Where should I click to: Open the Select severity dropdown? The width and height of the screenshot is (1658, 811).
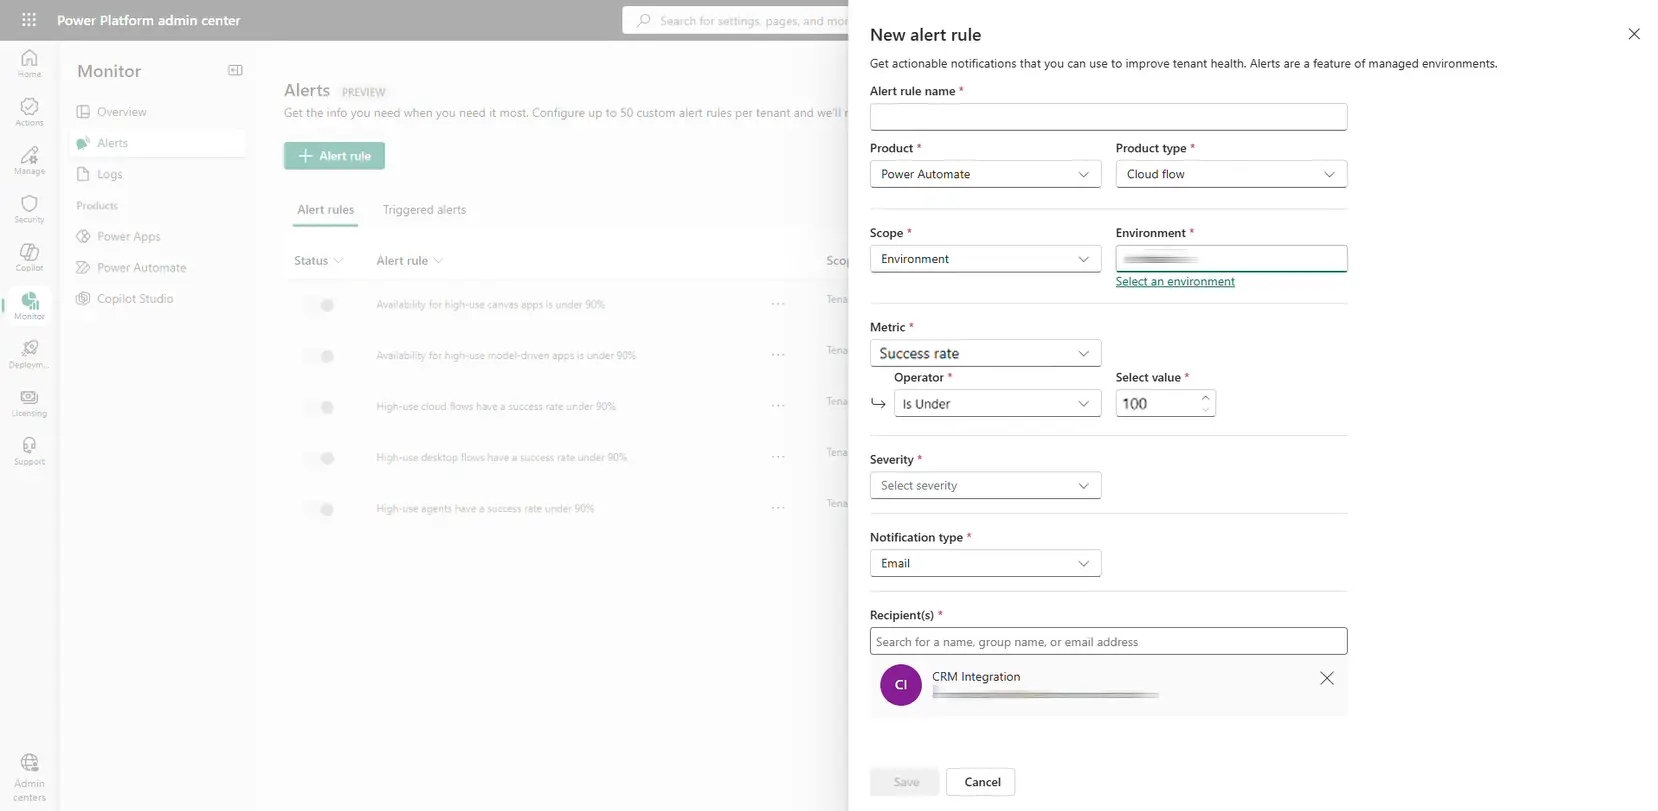985,486
